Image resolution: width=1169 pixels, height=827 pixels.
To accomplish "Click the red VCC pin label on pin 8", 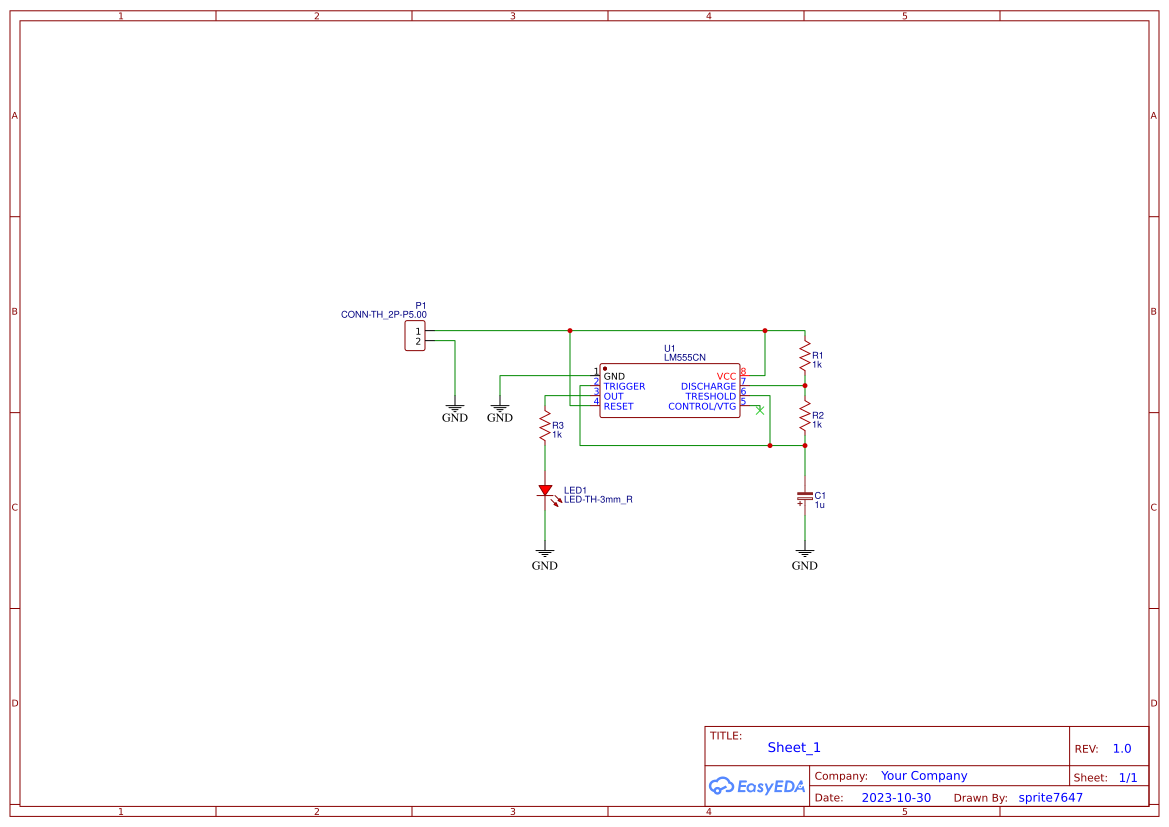I will click(727, 376).
